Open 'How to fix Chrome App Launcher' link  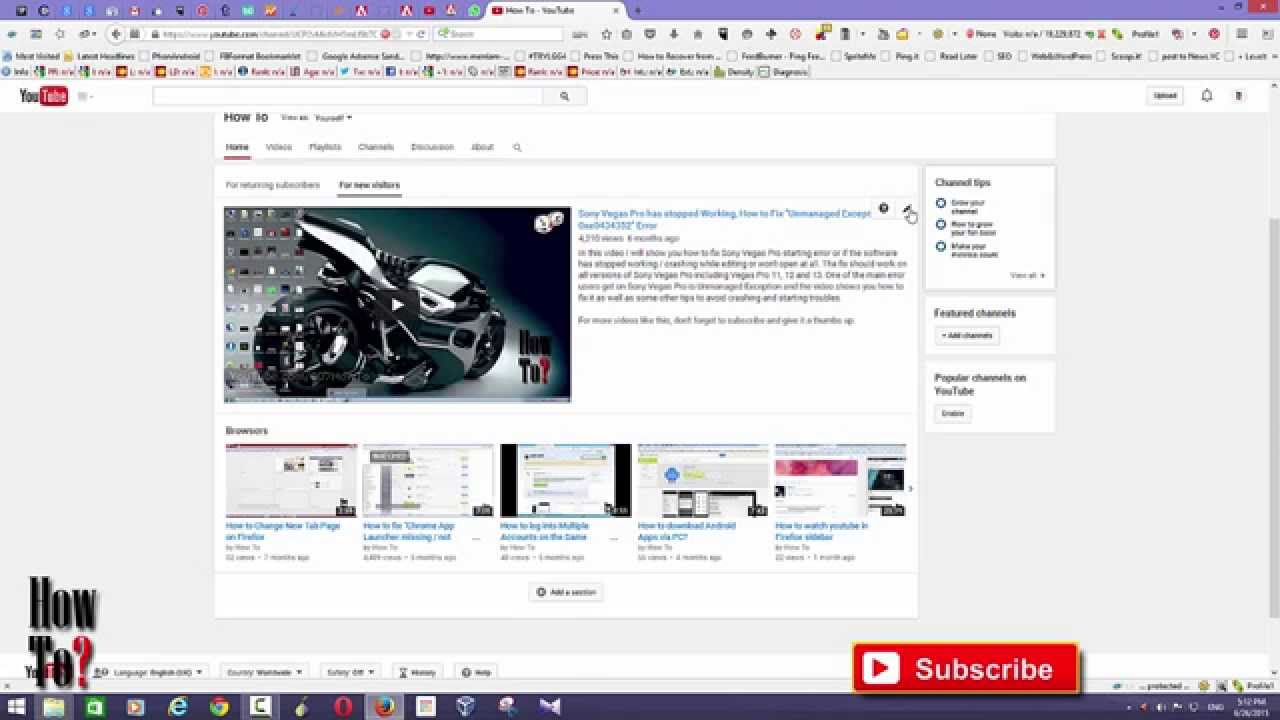pyautogui.click(x=408, y=531)
